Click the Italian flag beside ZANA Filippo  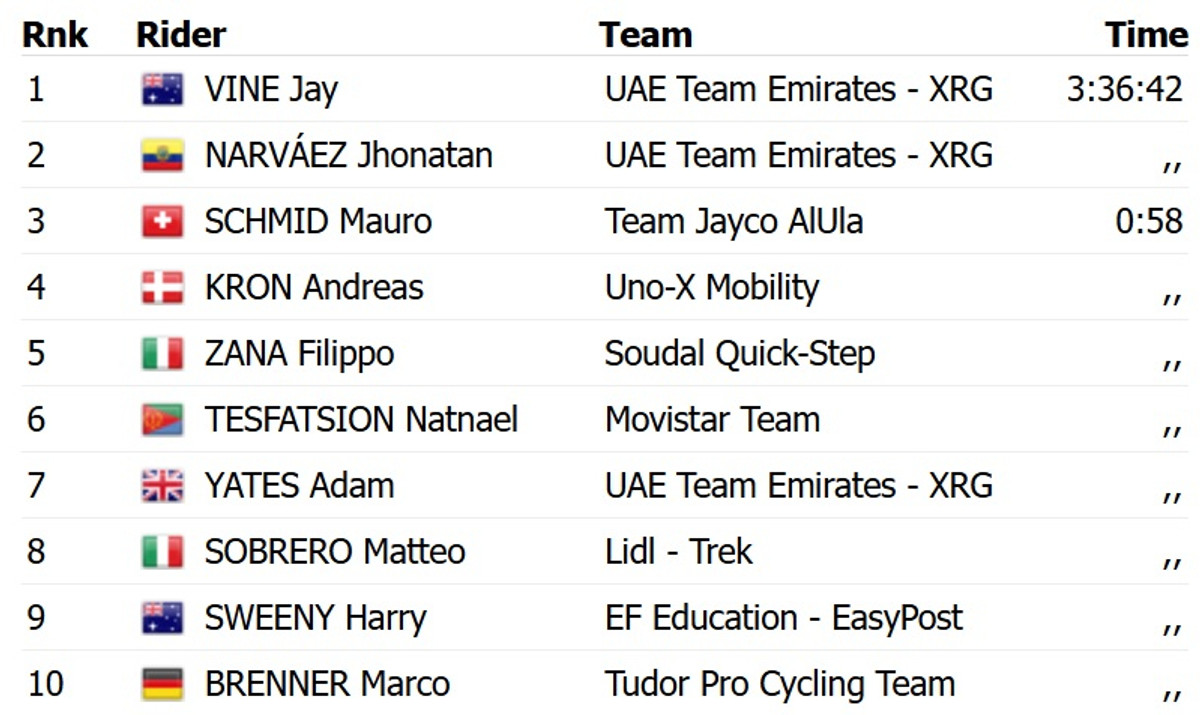[x=162, y=354]
